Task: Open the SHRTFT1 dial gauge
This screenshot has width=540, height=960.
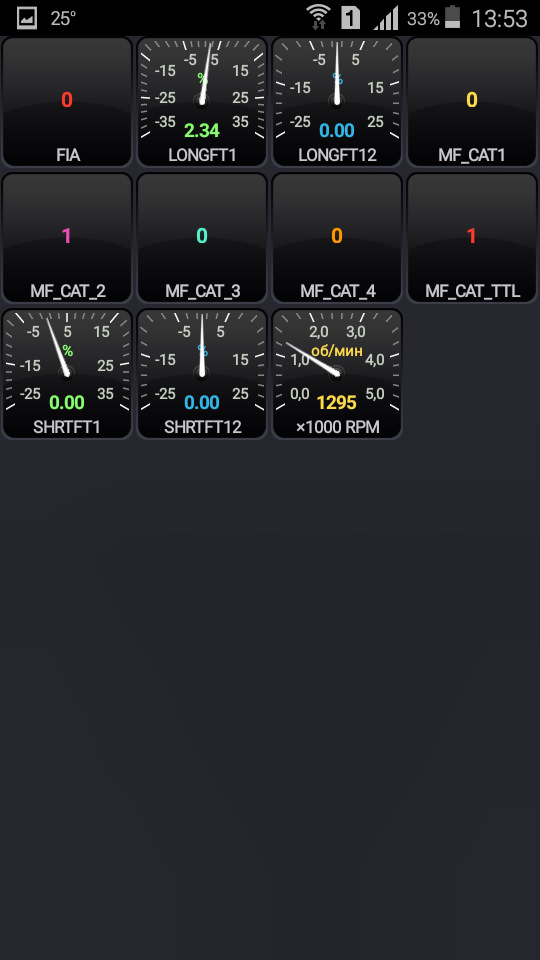Action: click(67, 373)
